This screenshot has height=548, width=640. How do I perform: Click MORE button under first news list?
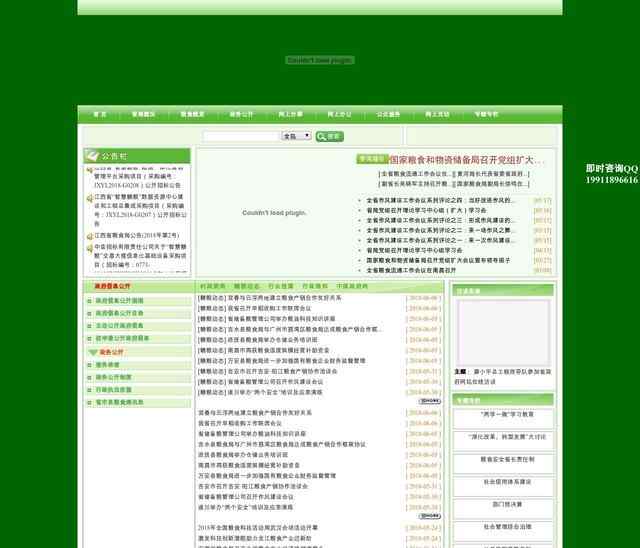click(x=429, y=401)
